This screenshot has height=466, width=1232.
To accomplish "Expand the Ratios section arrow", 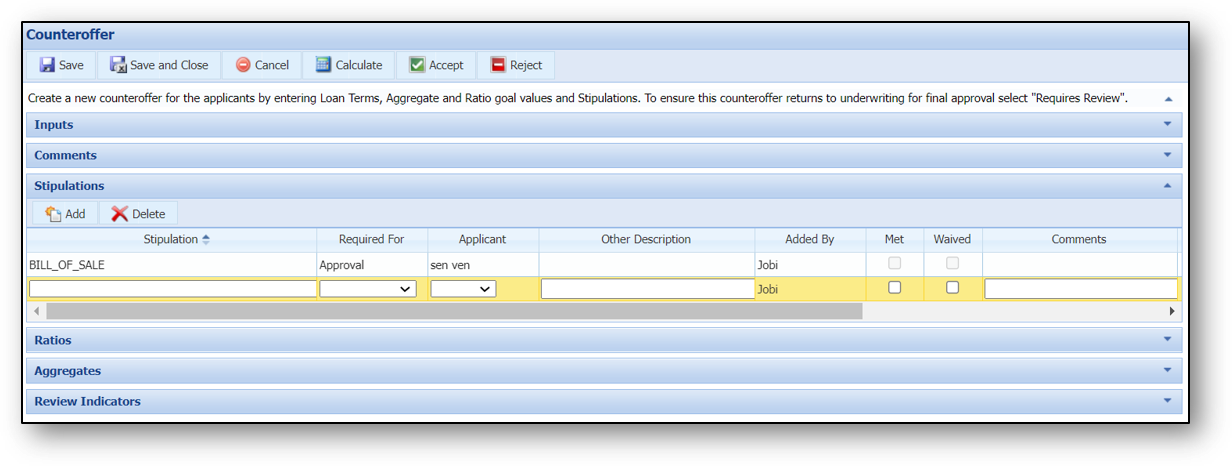I will point(1167,340).
